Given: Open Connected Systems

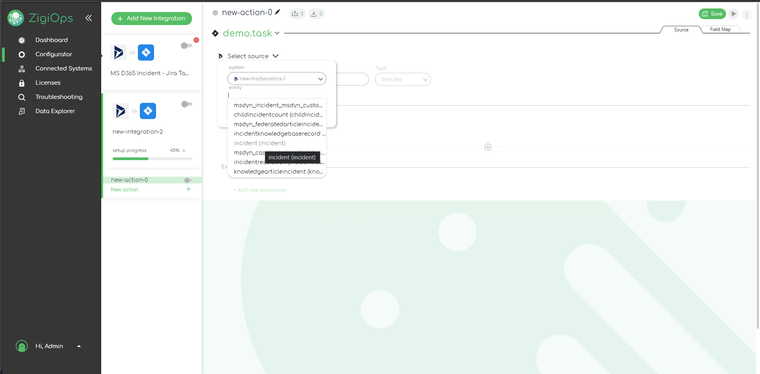Looking at the screenshot, I should [63, 68].
